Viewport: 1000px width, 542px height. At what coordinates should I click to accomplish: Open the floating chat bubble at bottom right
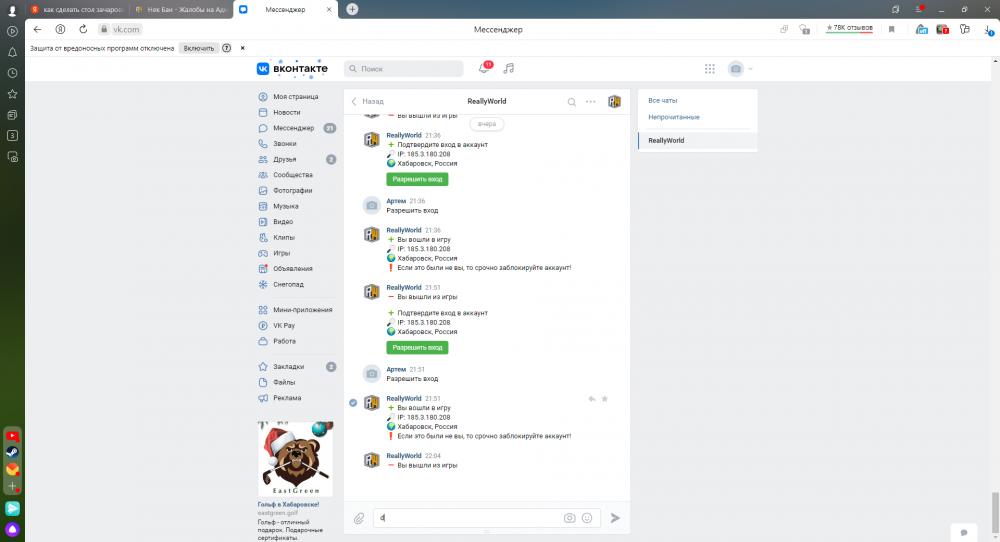pyautogui.click(x=964, y=533)
